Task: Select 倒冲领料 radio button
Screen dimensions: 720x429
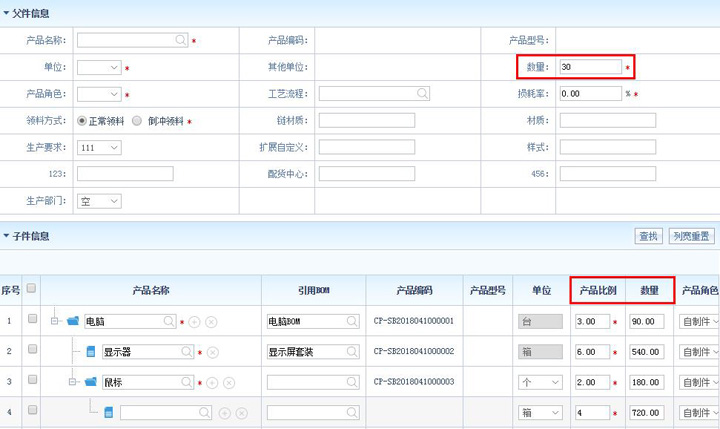Action: 138,121
